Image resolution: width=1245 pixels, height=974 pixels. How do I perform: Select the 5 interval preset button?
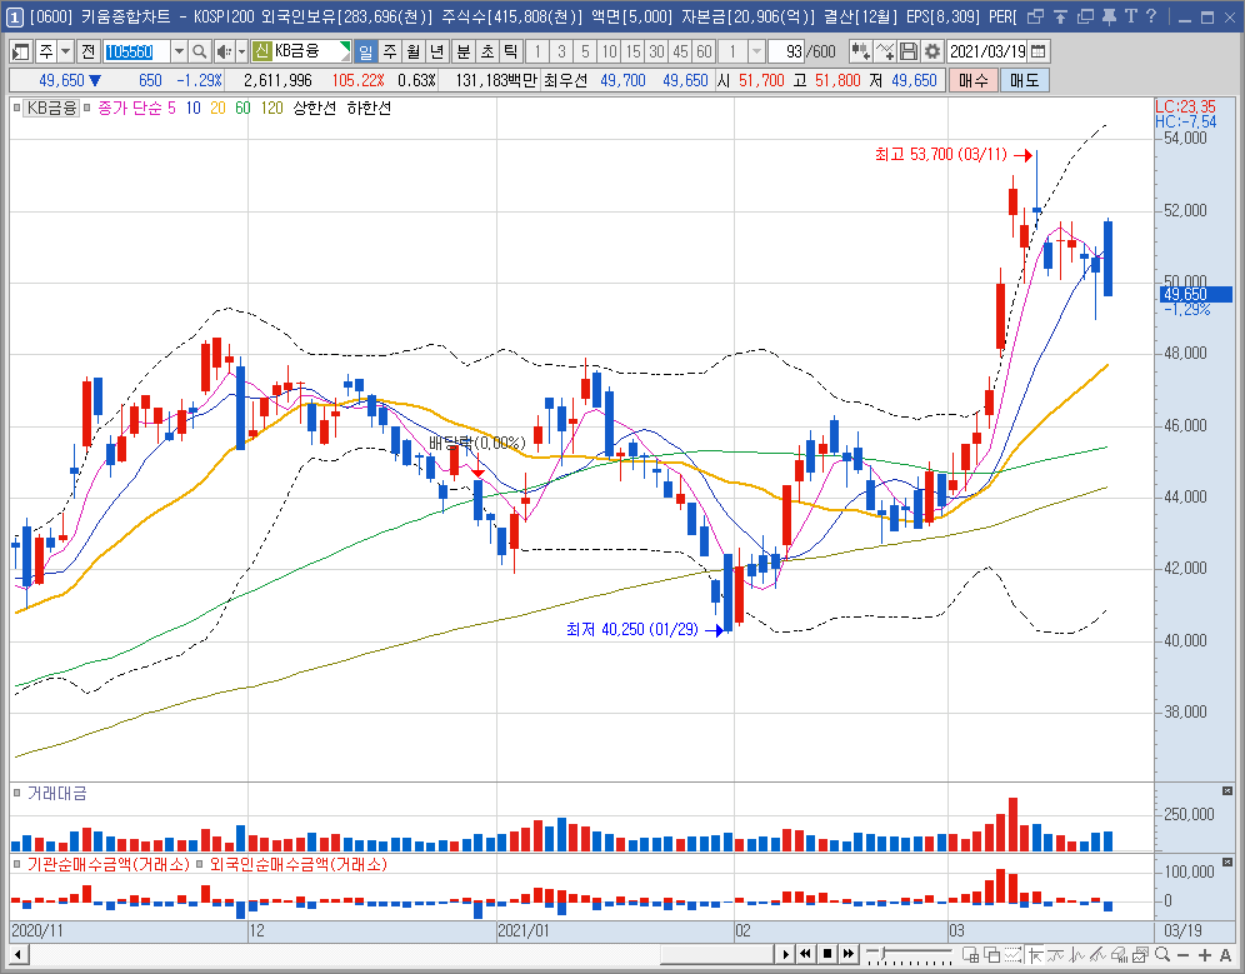point(585,51)
